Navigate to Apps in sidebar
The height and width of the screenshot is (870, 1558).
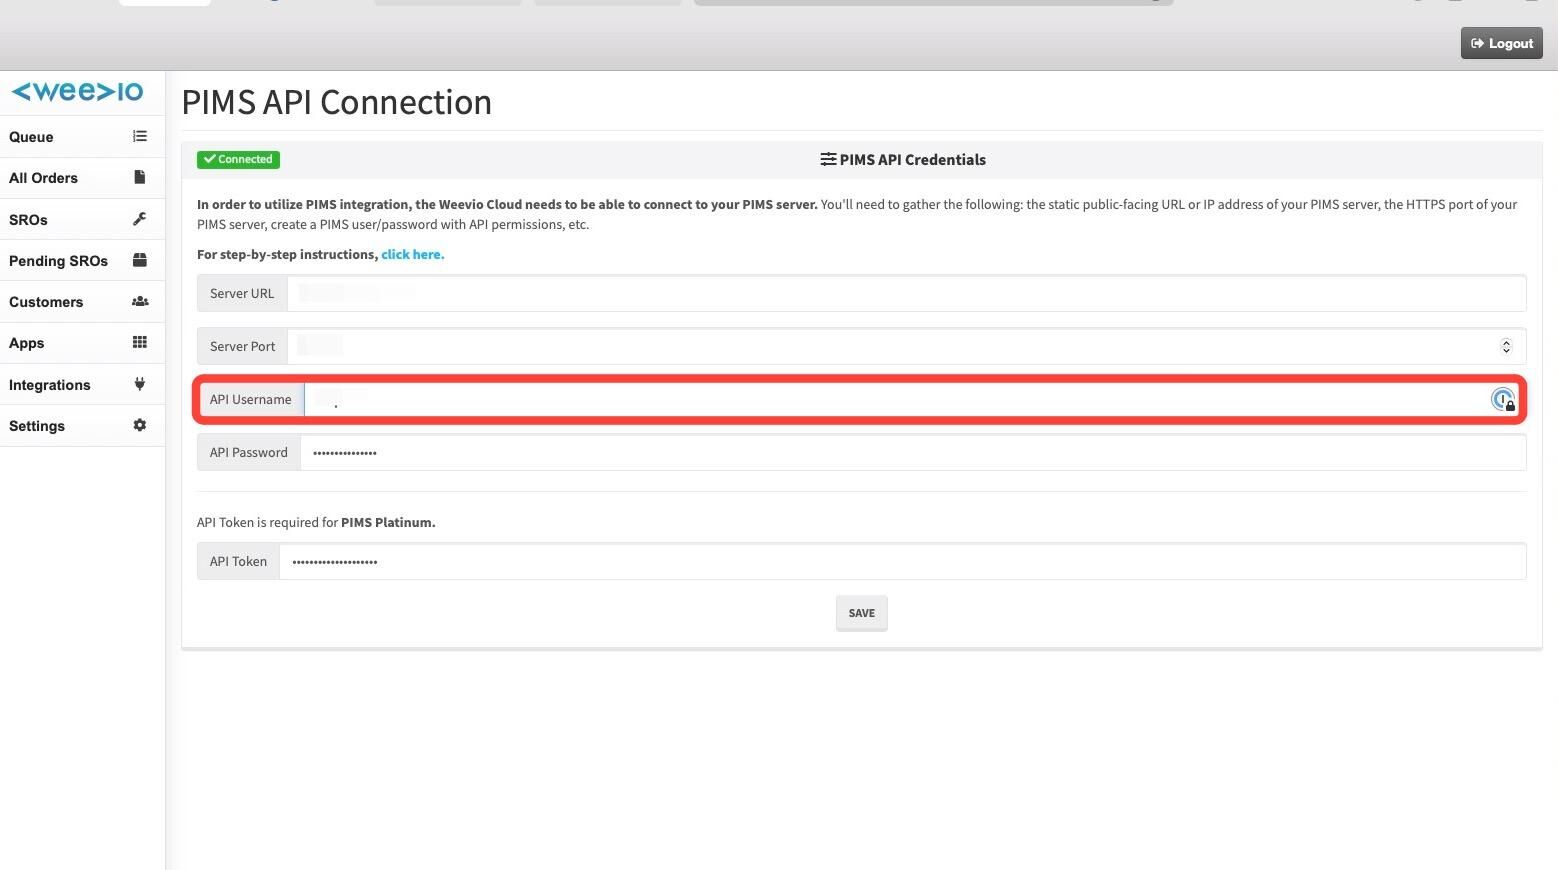click(82, 343)
